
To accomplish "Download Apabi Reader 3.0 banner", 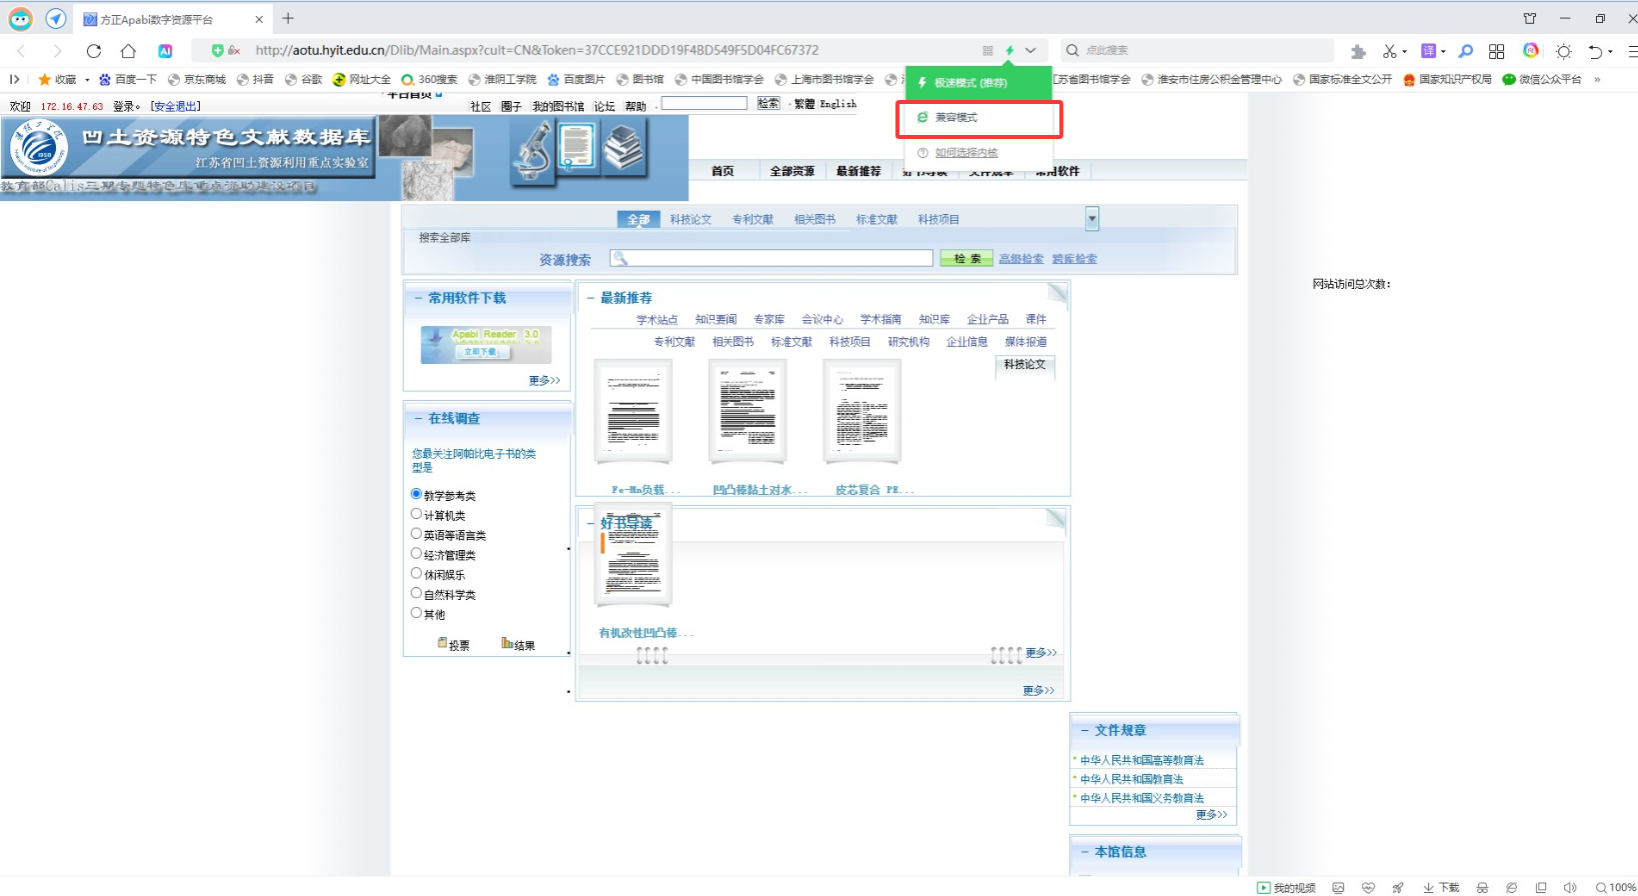I will pyautogui.click(x=486, y=344).
